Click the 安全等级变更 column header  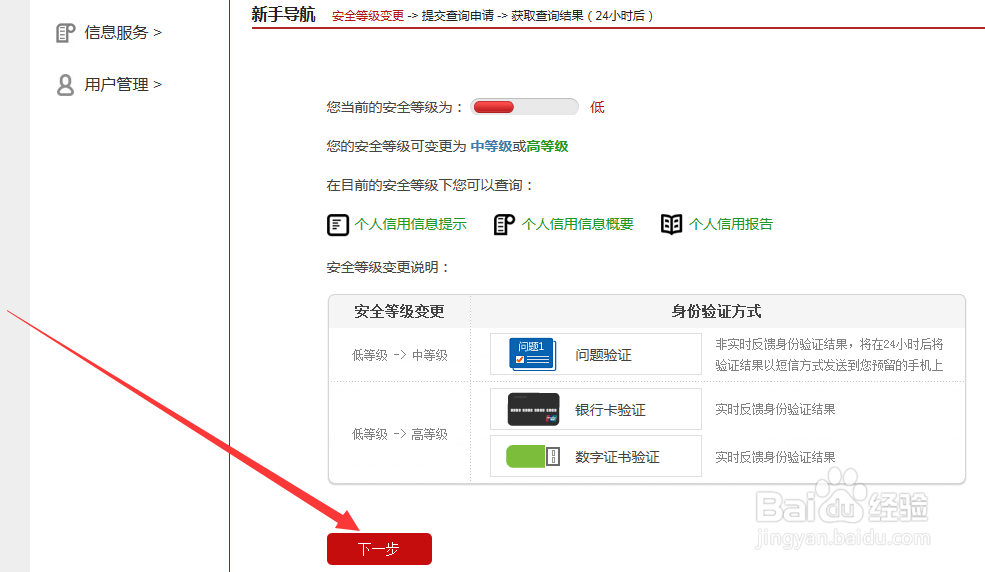tap(400, 311)
